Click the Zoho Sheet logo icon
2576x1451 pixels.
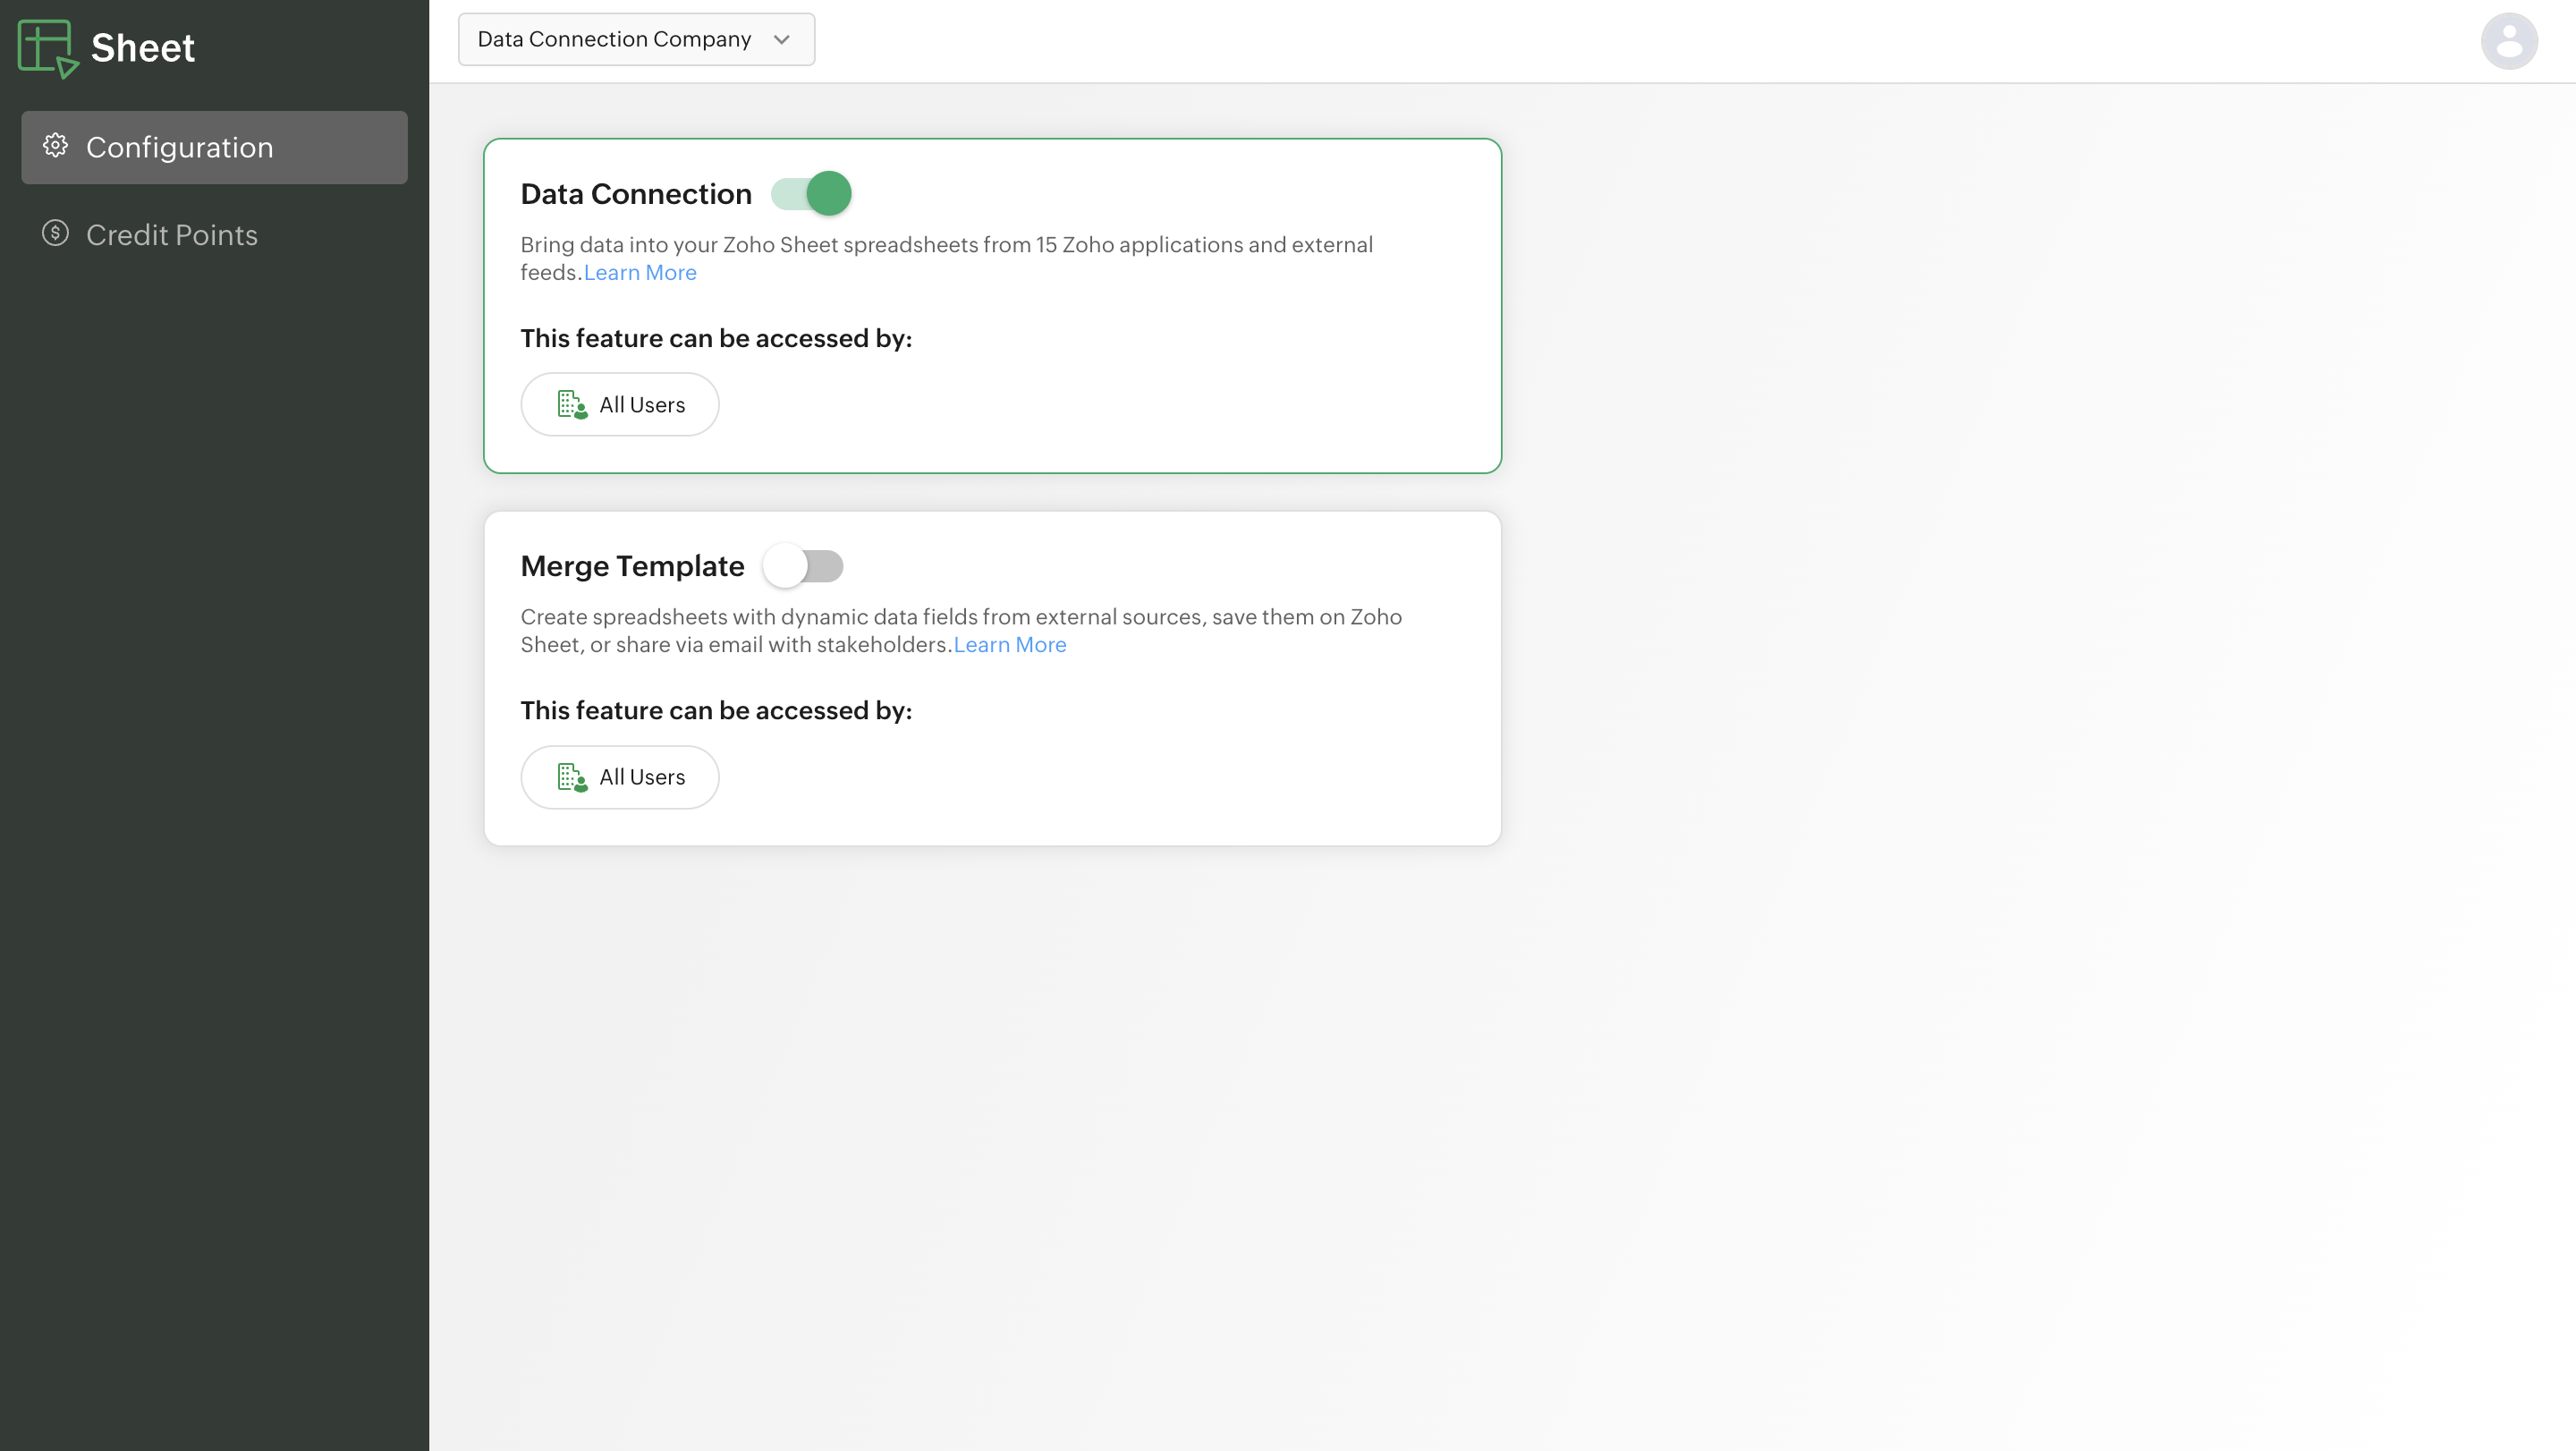(x=47, y=48)
